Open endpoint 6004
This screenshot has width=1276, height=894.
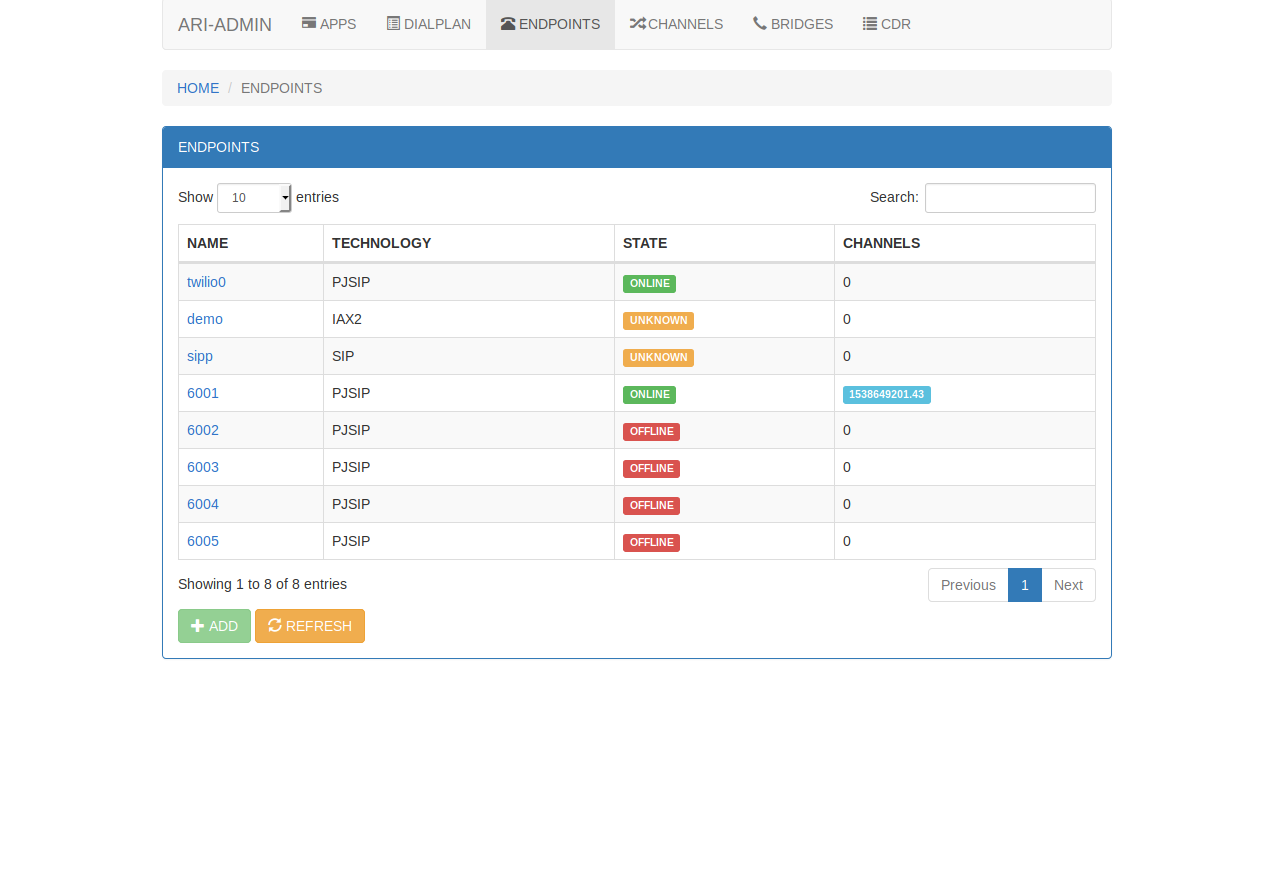pyautogui.click(x=203, y=504)
